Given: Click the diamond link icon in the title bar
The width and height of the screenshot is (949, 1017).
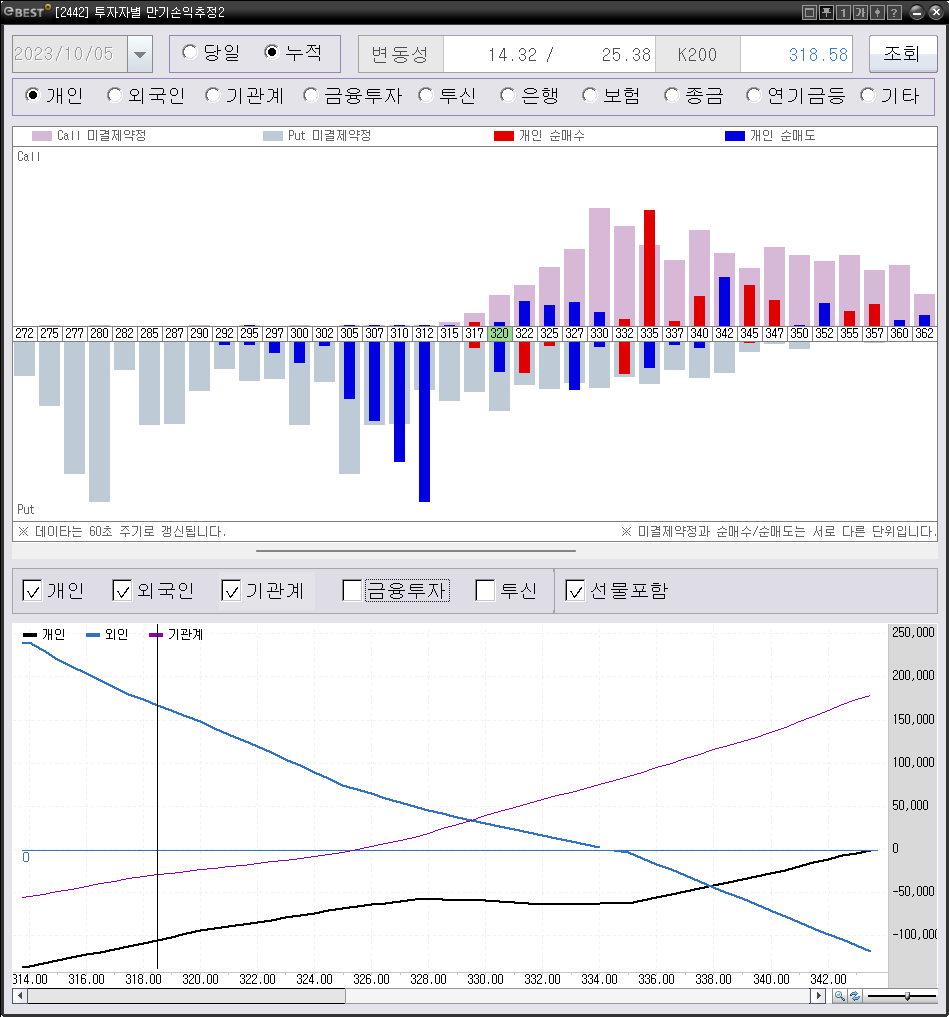Looking at the screenshot, I should 876,12.
